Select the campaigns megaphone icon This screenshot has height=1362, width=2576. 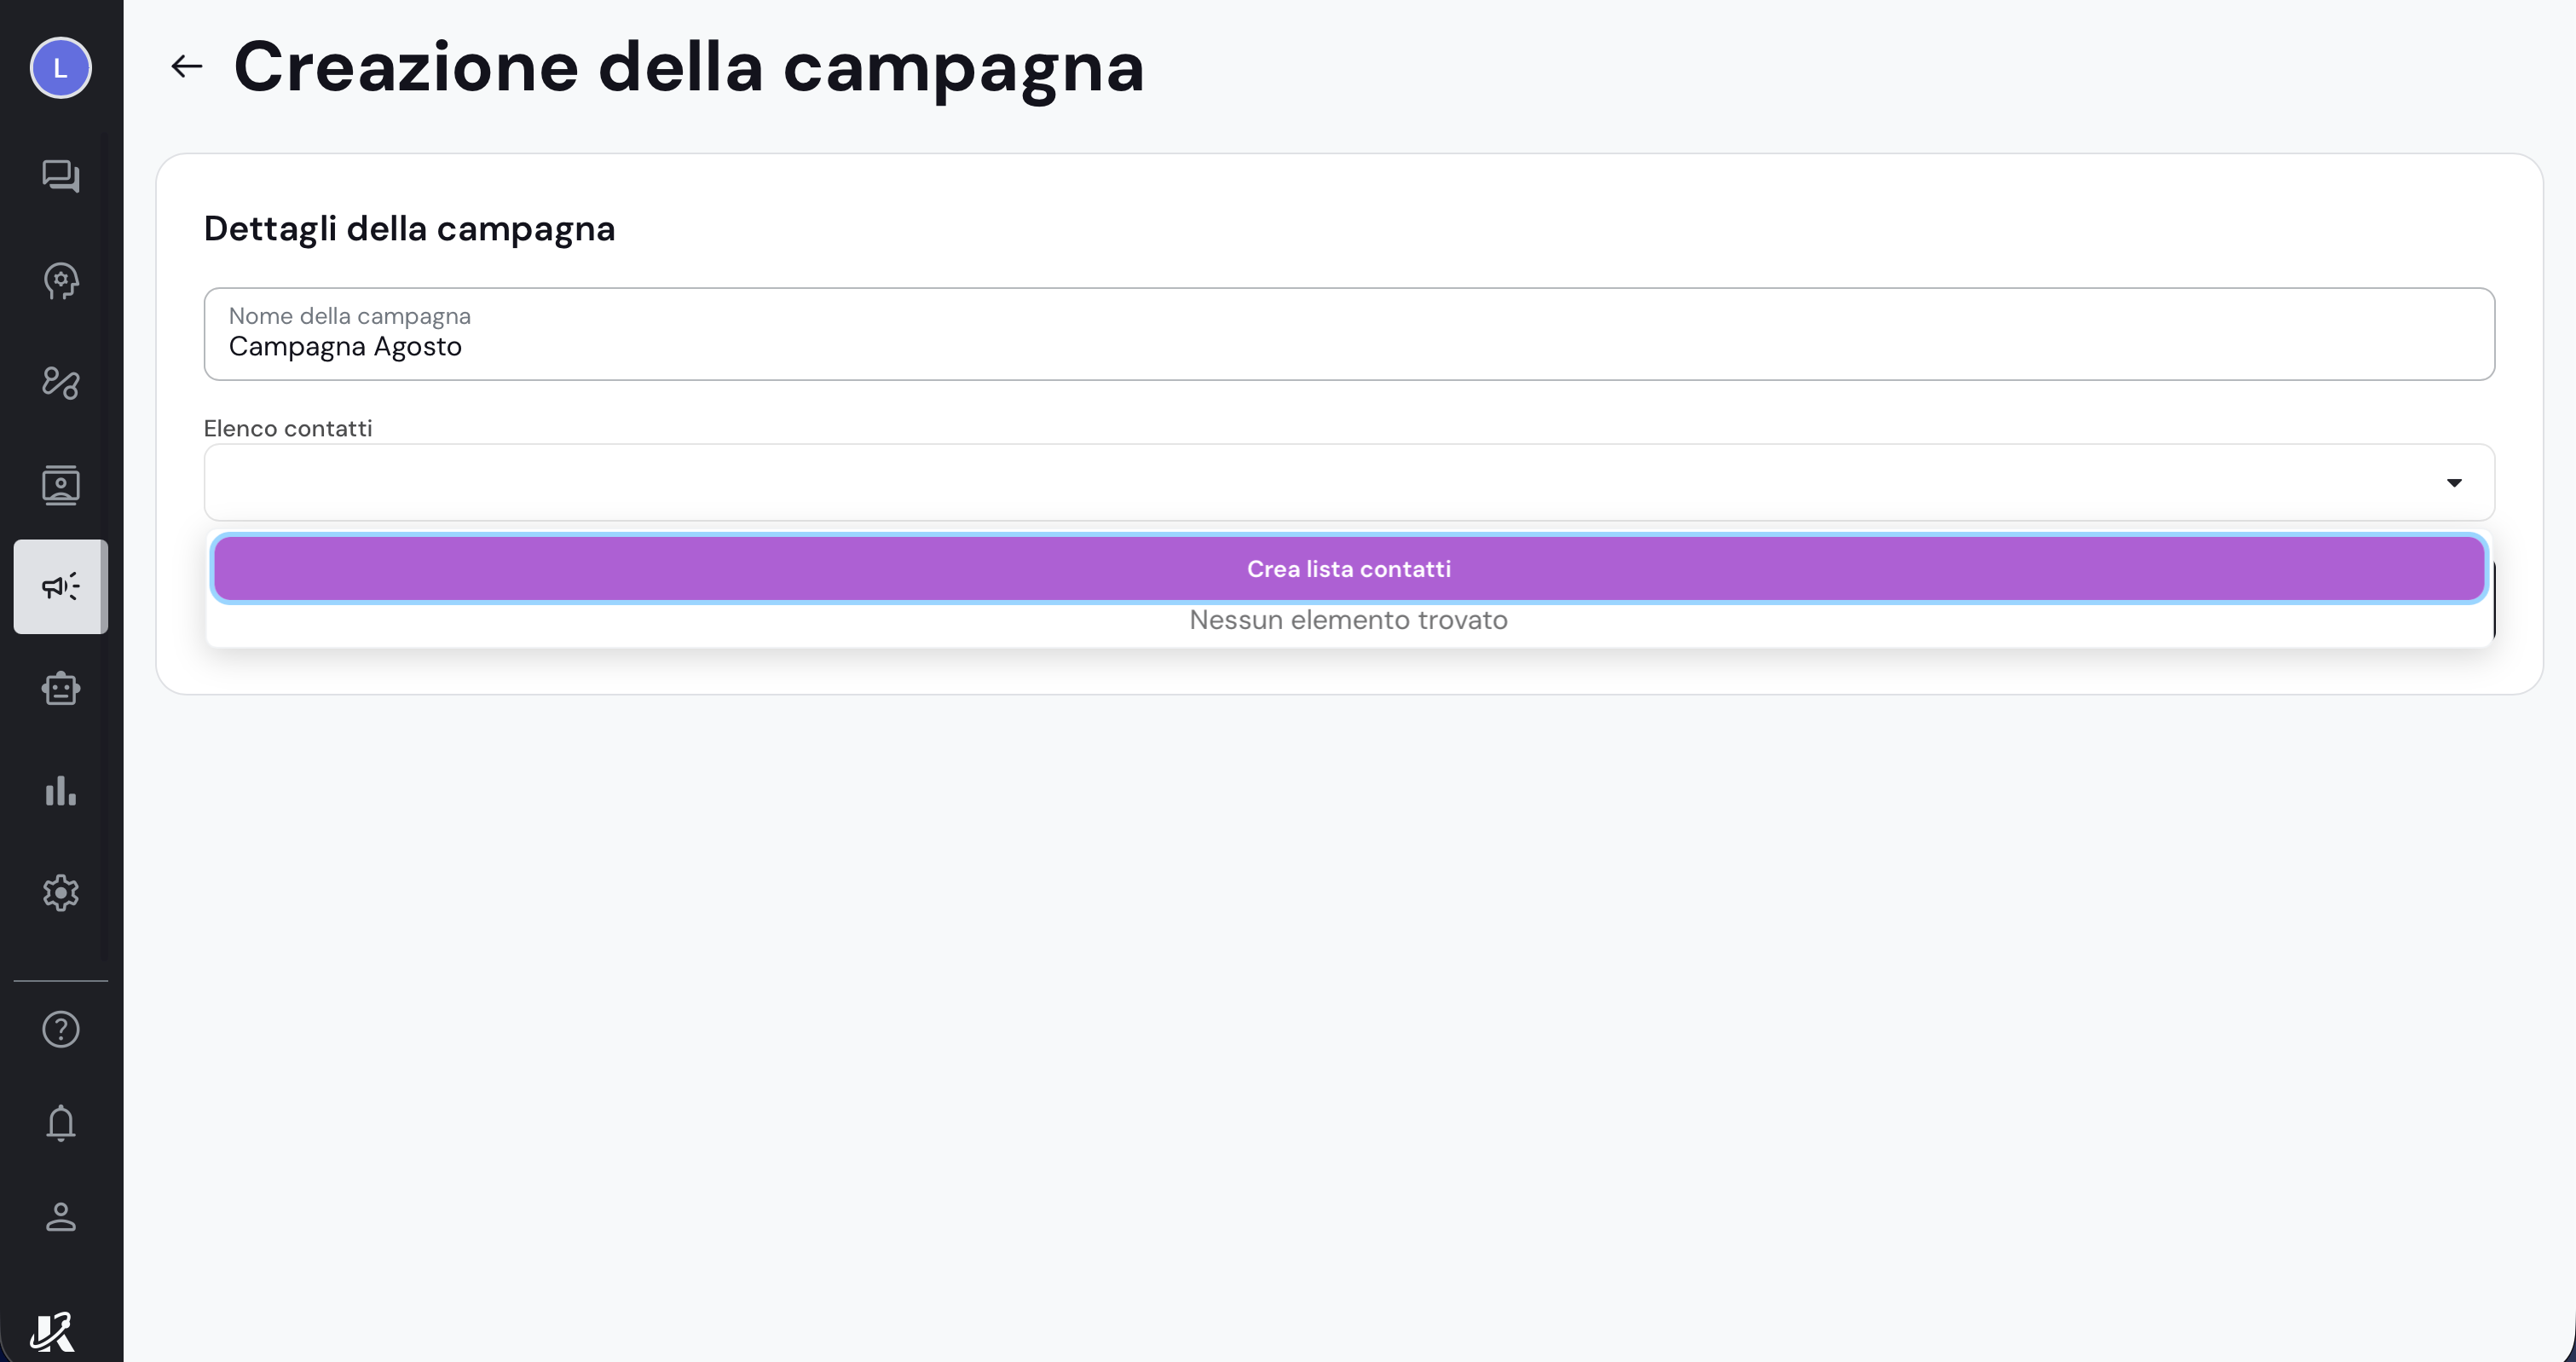coord(61,587)
